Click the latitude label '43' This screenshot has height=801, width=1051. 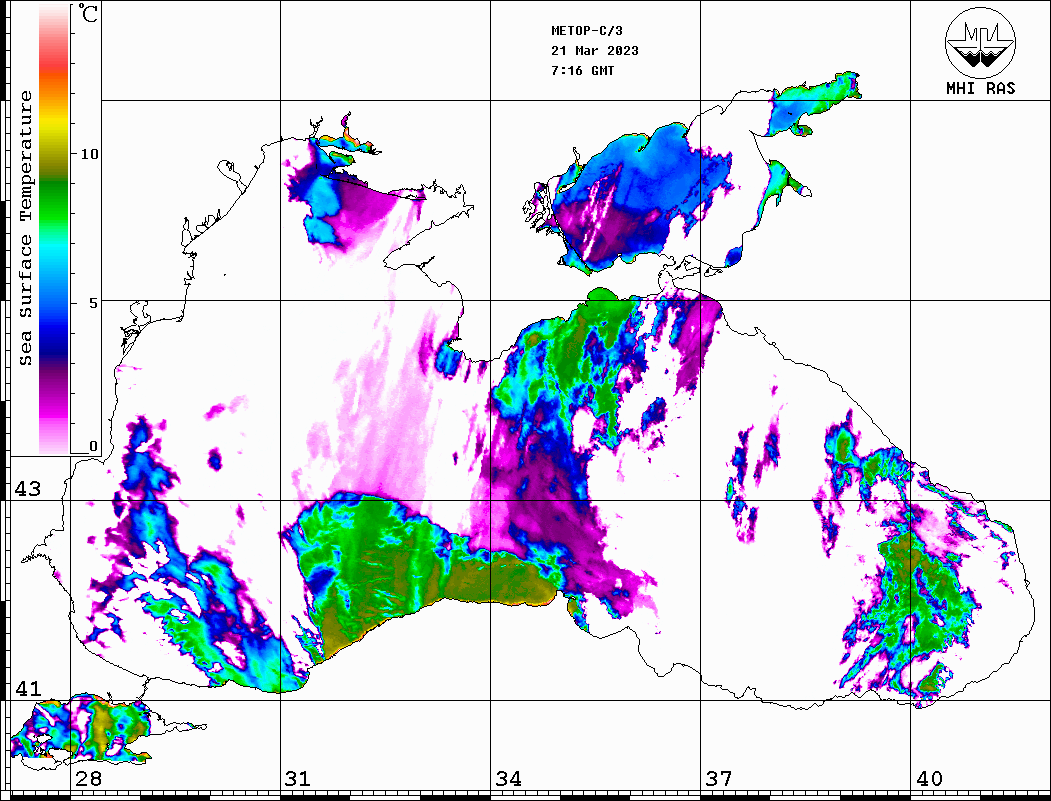click(x=28, y=489)
